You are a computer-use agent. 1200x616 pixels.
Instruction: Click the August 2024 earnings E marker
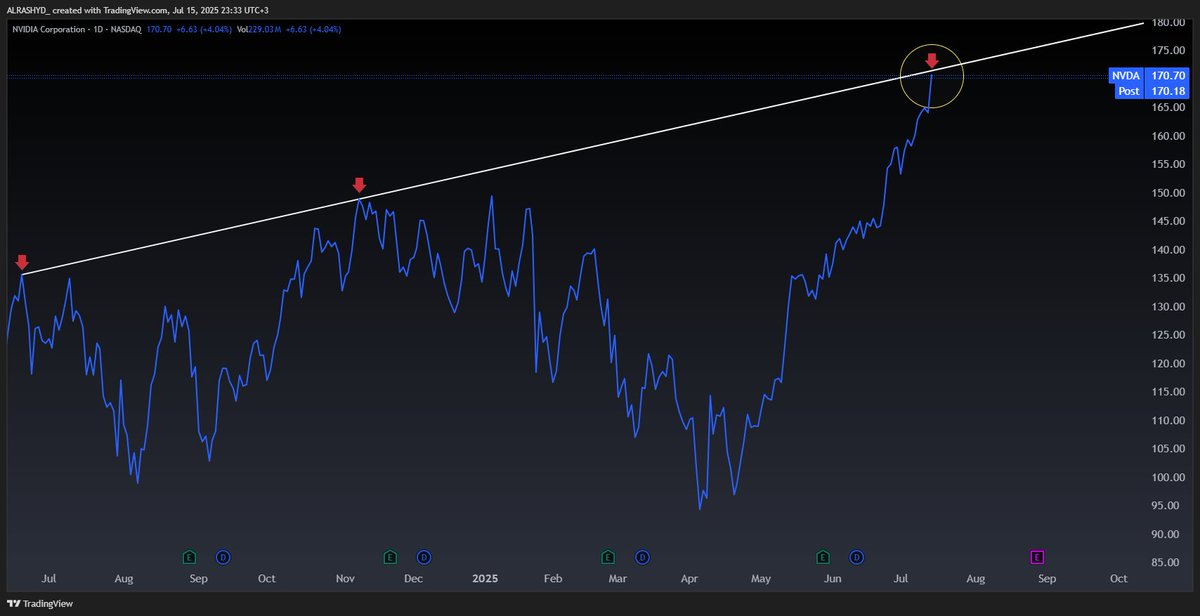[x=189, y=556]
